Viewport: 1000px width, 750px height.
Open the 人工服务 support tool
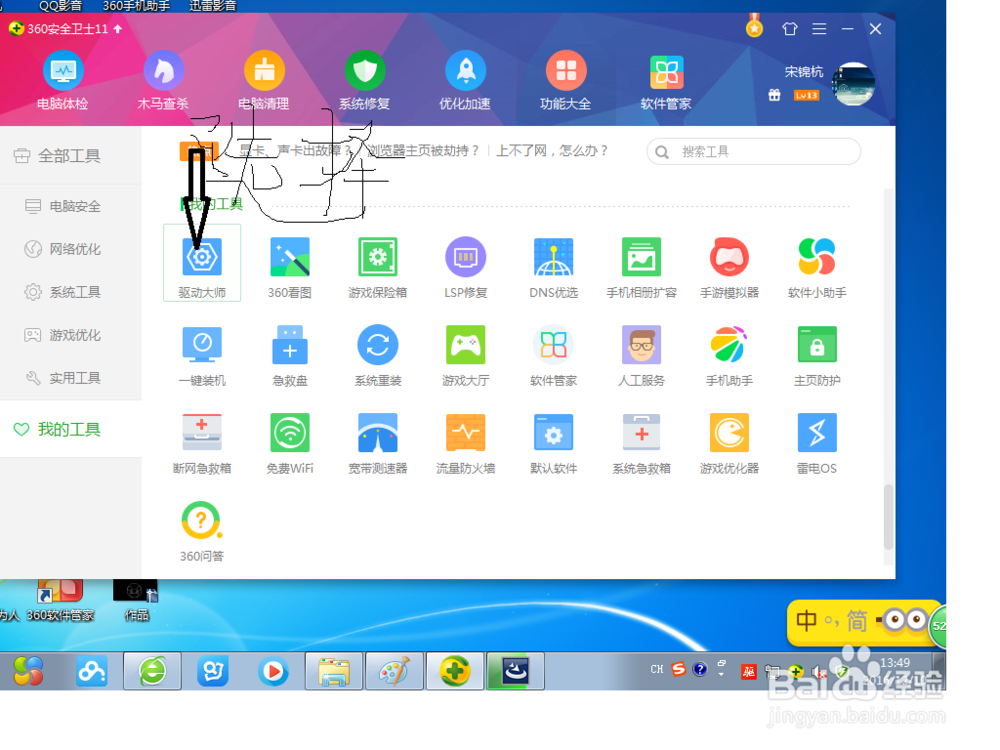pos(642,356)
